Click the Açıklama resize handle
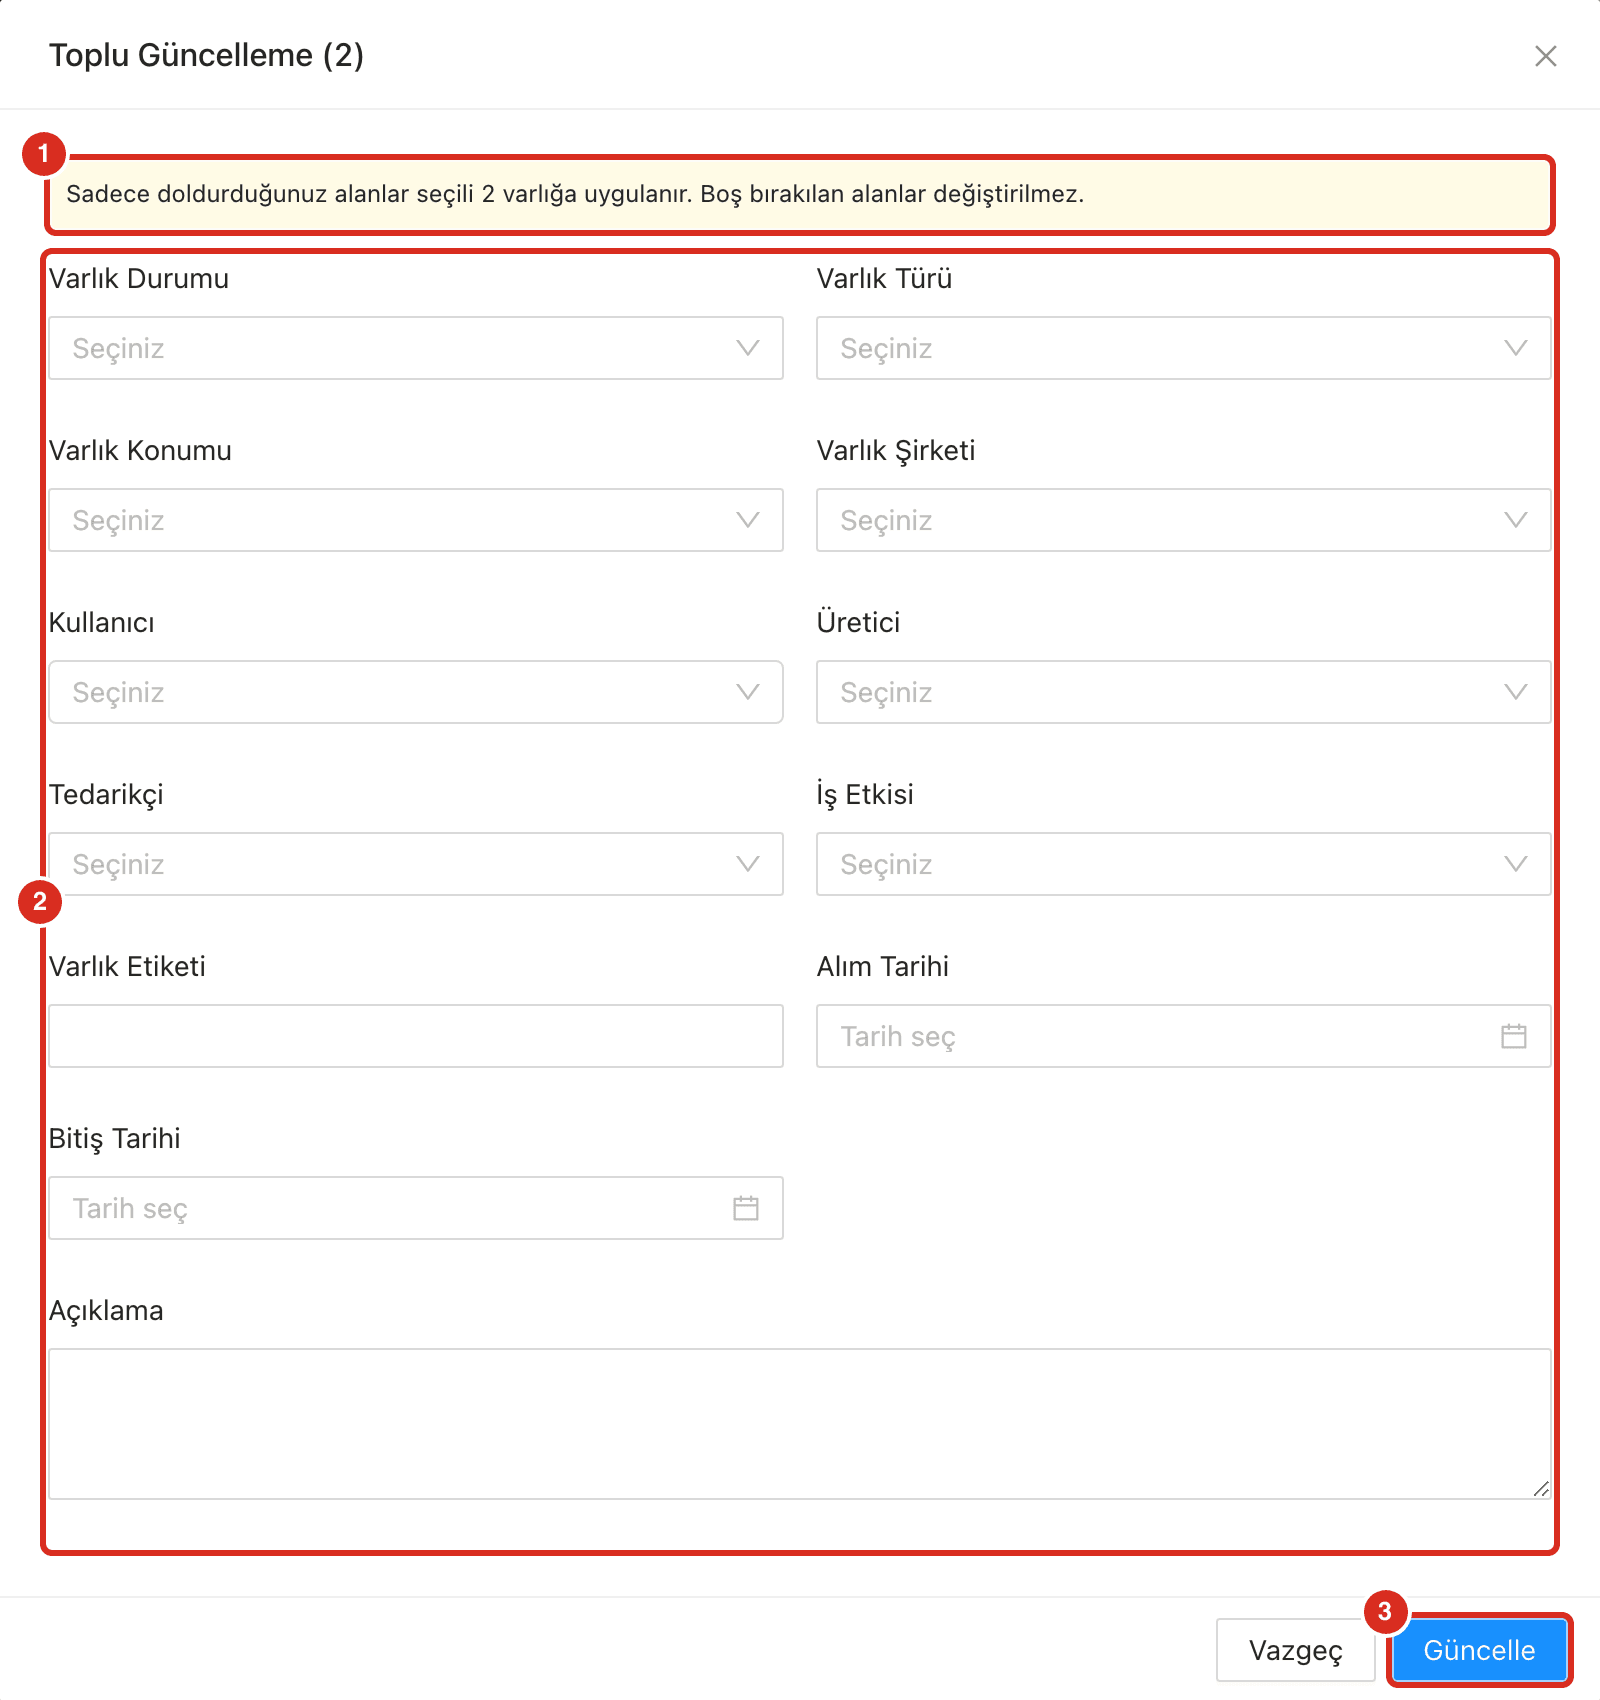 point(1541,1489)
